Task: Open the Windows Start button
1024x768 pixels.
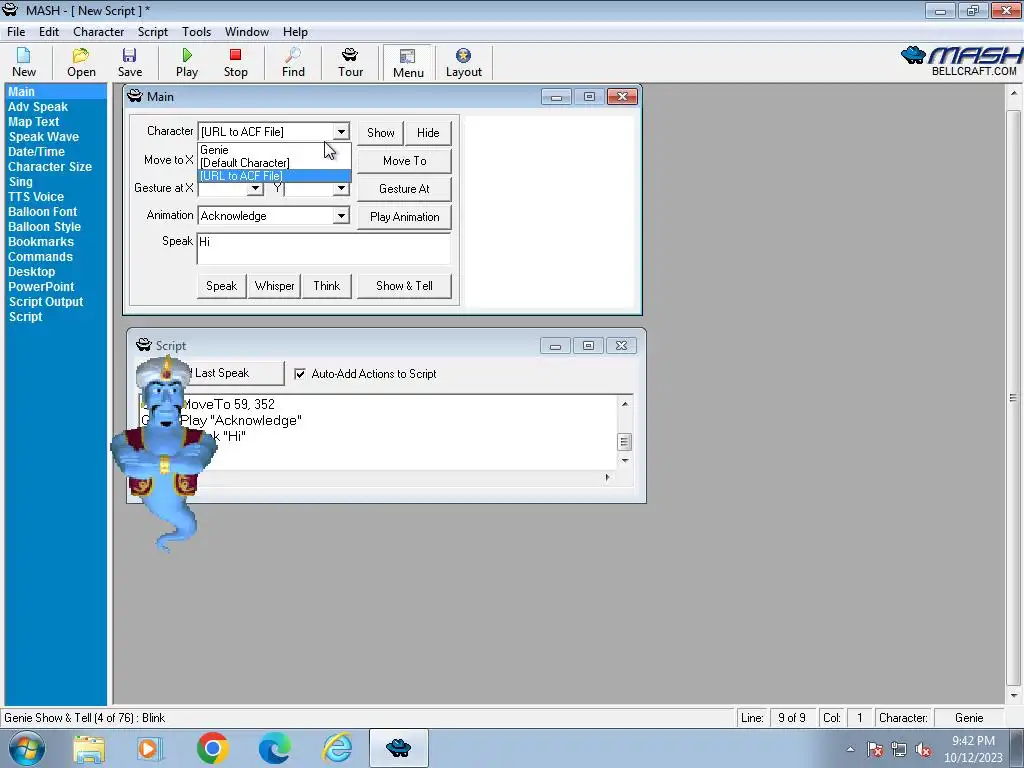Action: pos(27,748)
